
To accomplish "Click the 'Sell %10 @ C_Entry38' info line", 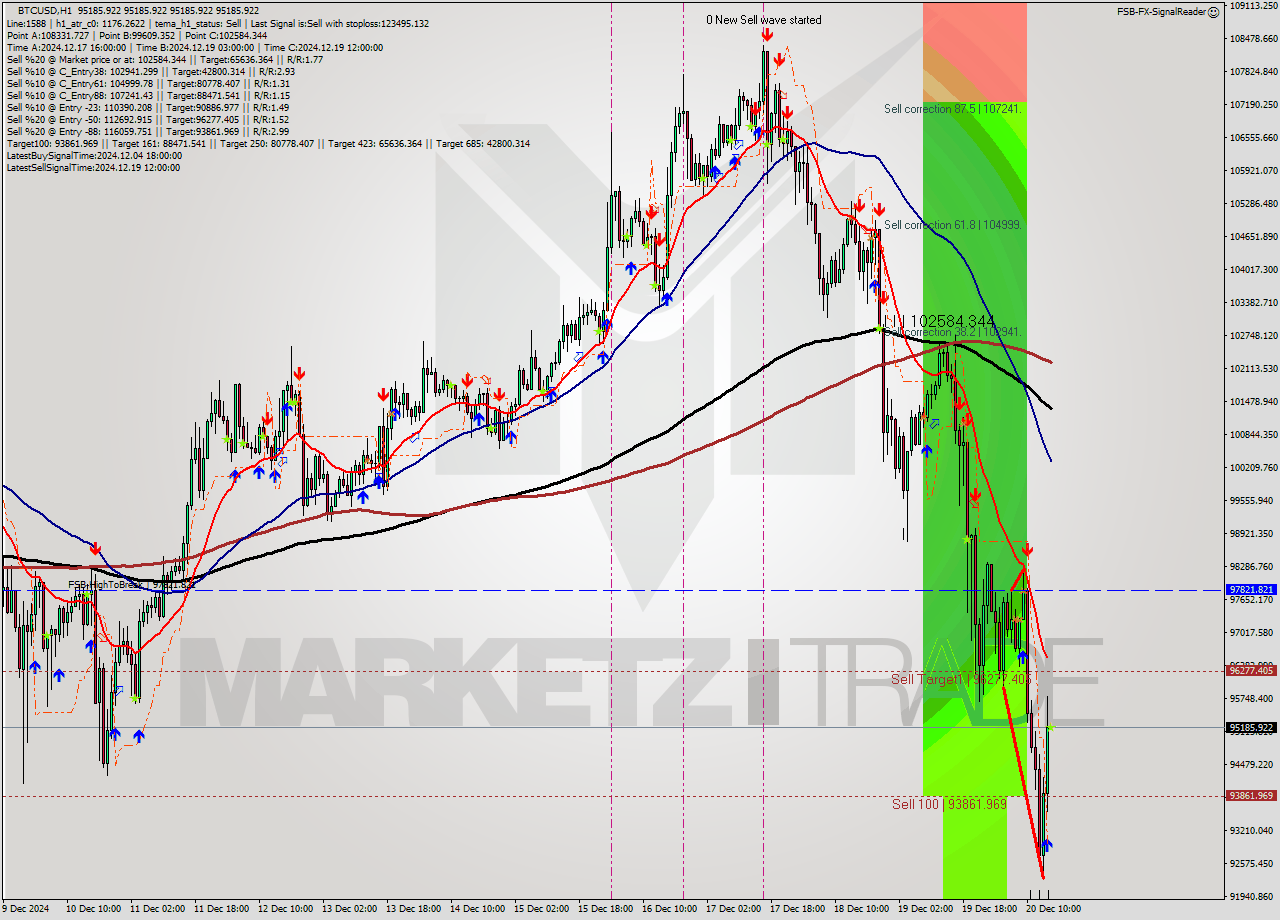I will click(150, 71).
